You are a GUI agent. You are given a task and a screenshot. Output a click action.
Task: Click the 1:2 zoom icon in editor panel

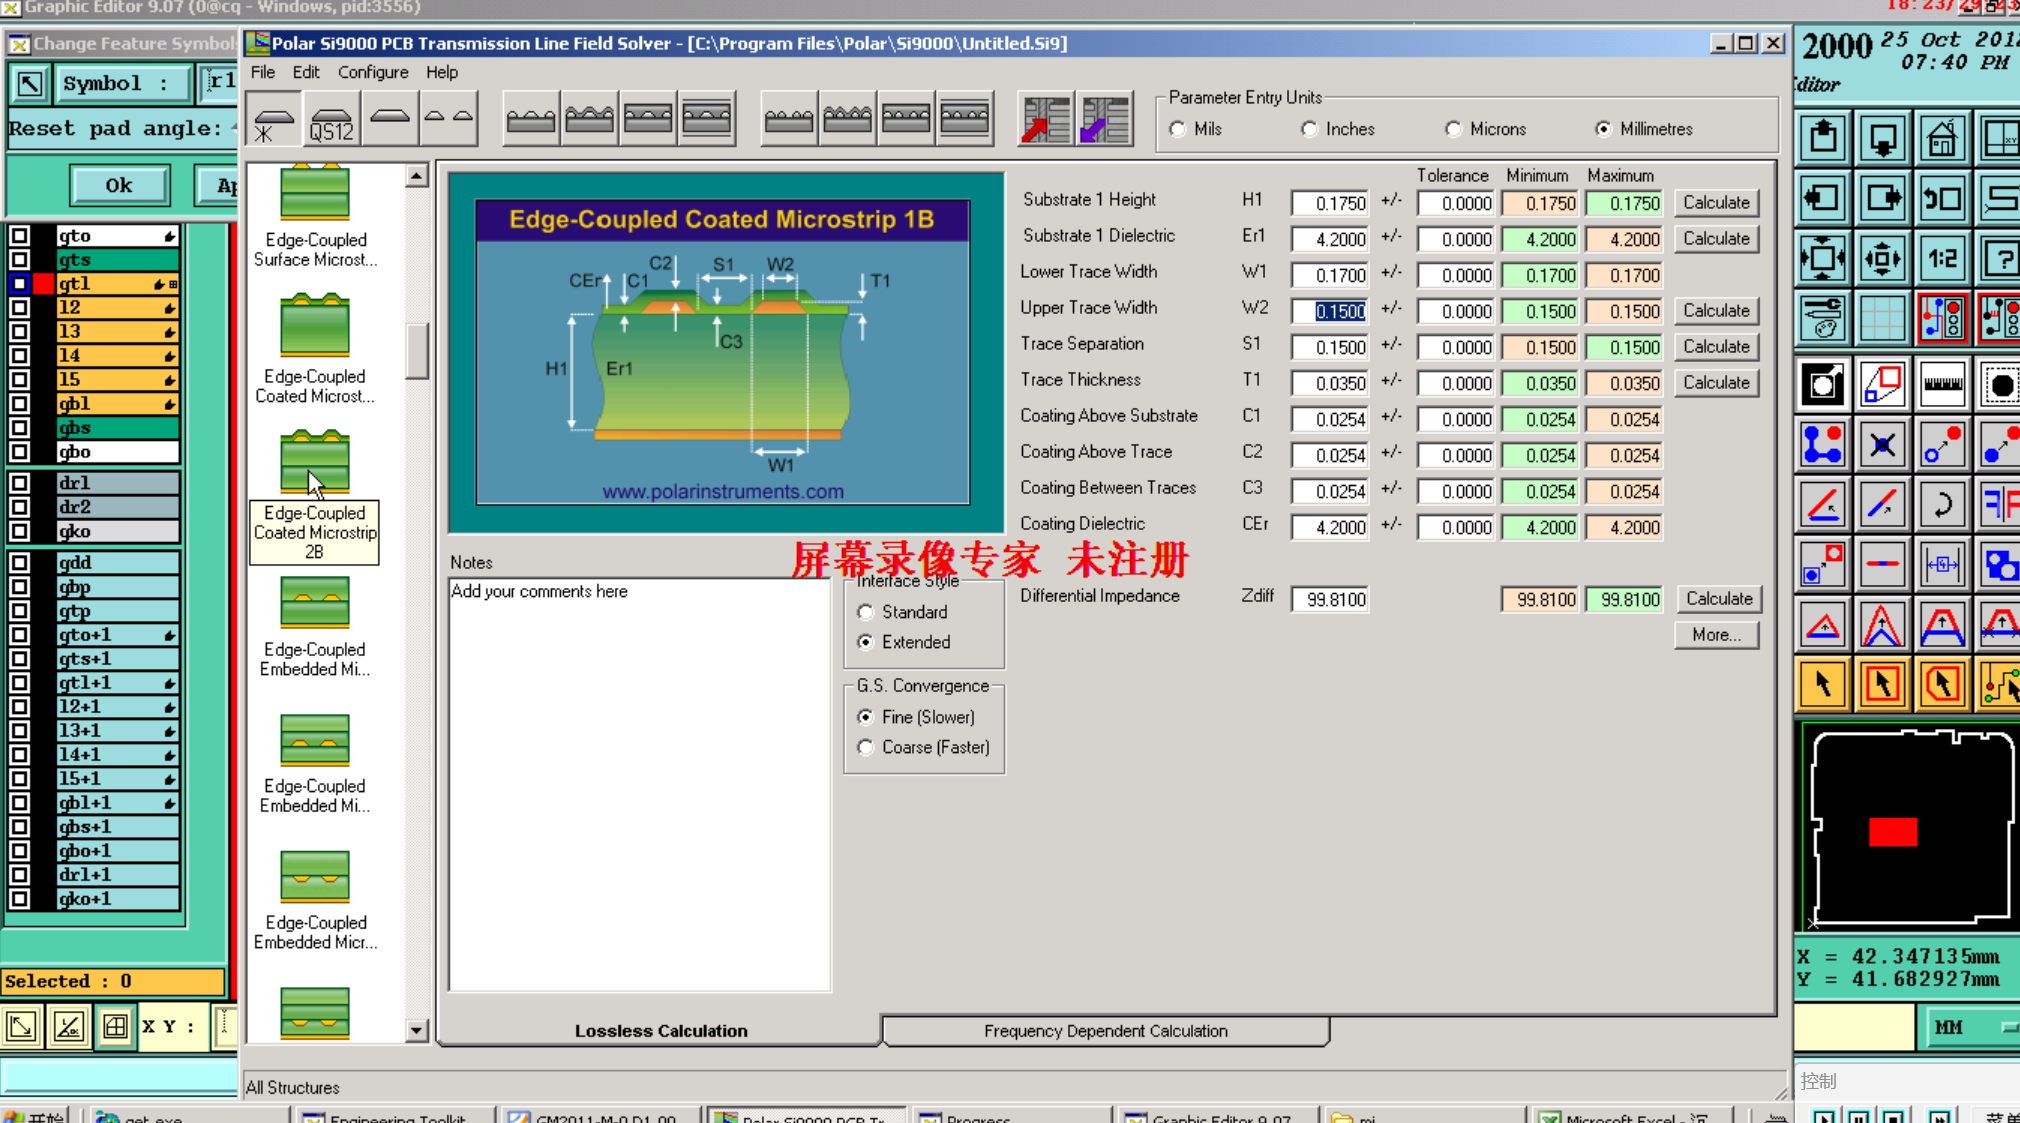tap(1942, 259)
